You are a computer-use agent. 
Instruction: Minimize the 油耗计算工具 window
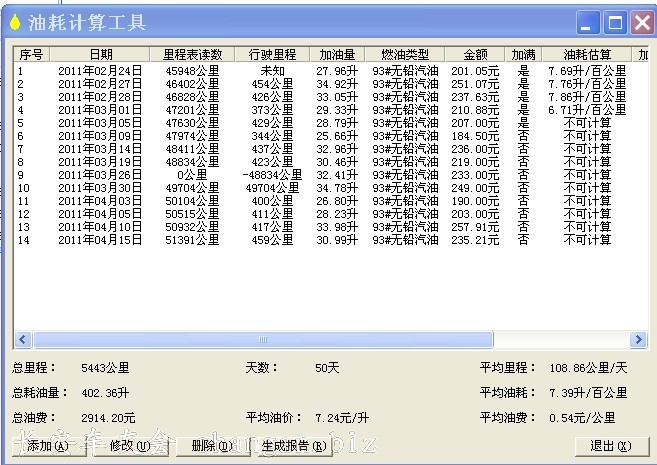(588, 22)
